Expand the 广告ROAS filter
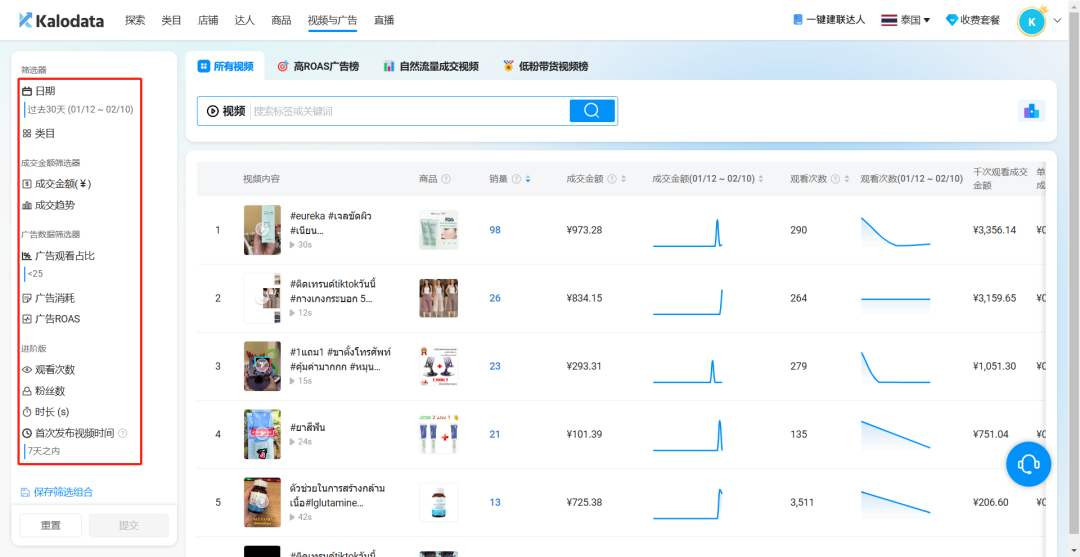The height and width of the screenshot is (557, 1080). pos(51,319)
